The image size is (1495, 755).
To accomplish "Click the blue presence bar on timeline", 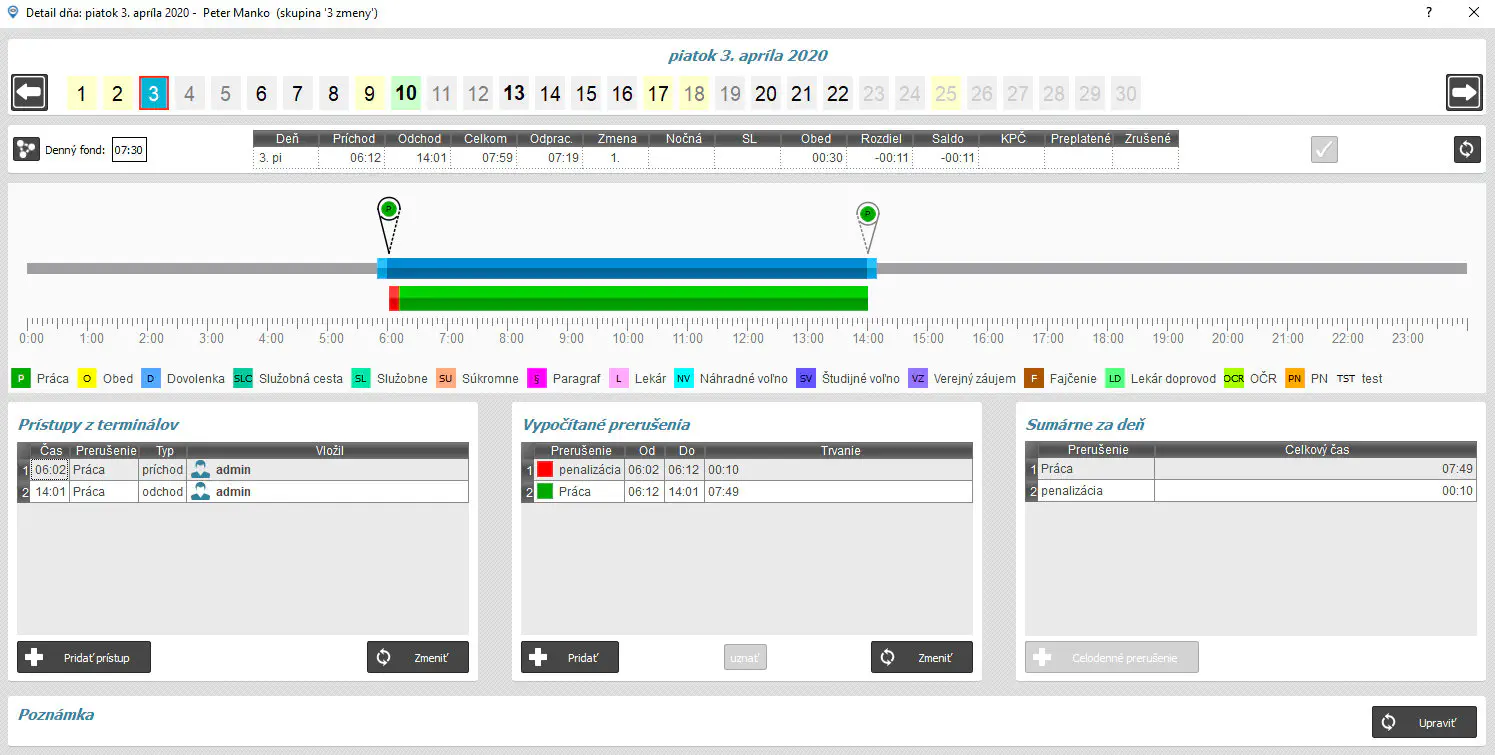I will click(627, 268).
